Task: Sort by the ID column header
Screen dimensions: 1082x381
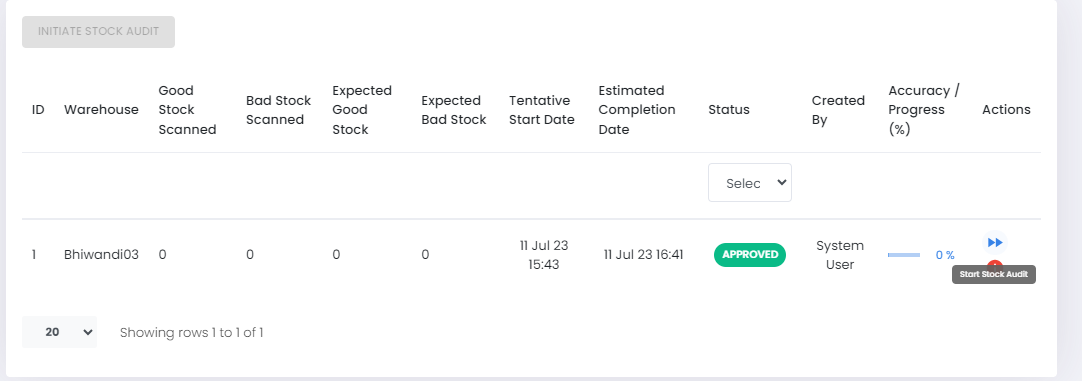Action: pyautogui.click(x=38, y=110)
